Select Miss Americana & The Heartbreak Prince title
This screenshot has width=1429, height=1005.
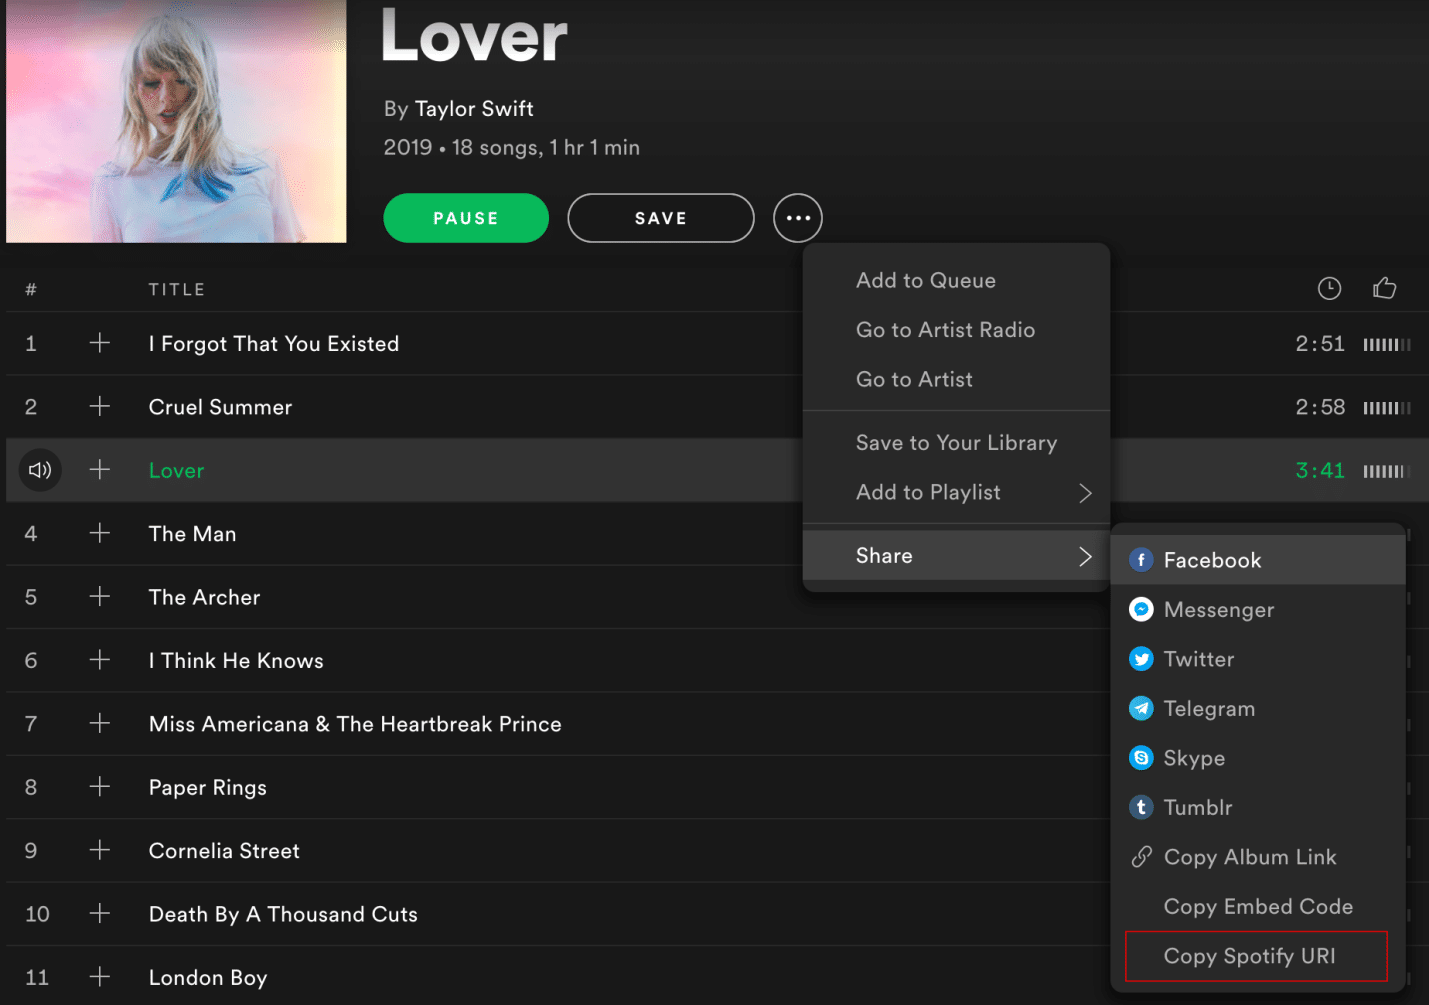coord(355,724)
